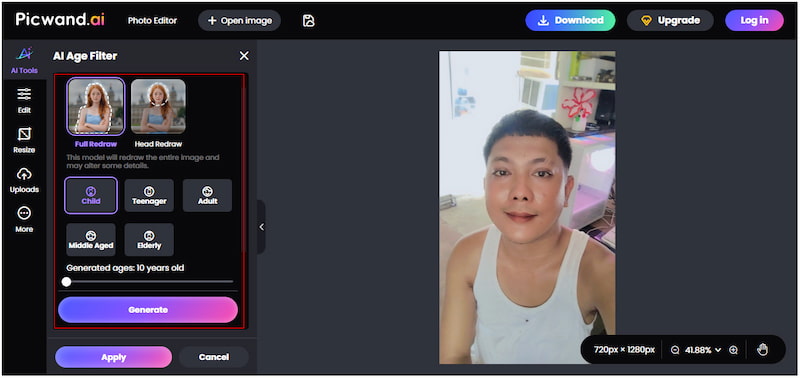The height and width of the screenshot is (378, 800).
Task: Click the Generate button
Action: click(148, 310)
